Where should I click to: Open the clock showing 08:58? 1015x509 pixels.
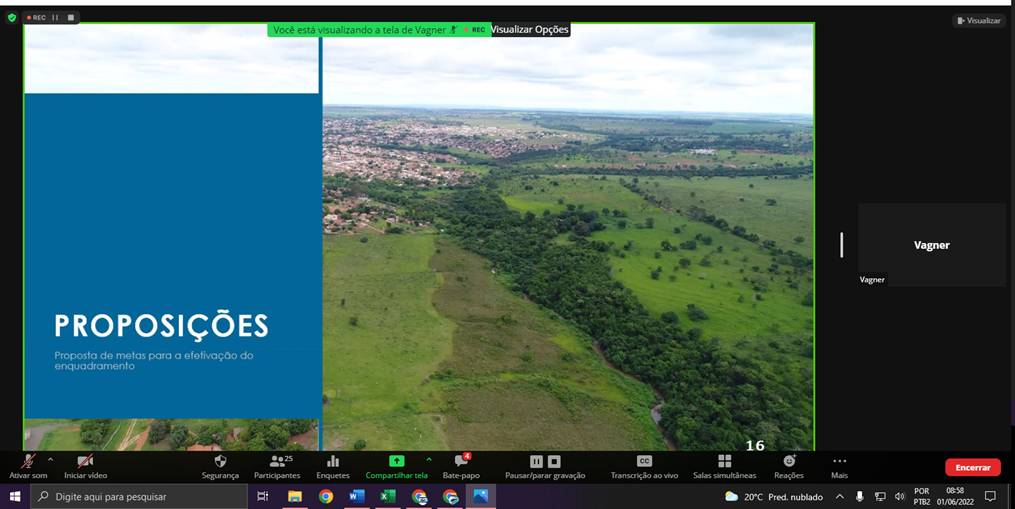tap(955, 497)
